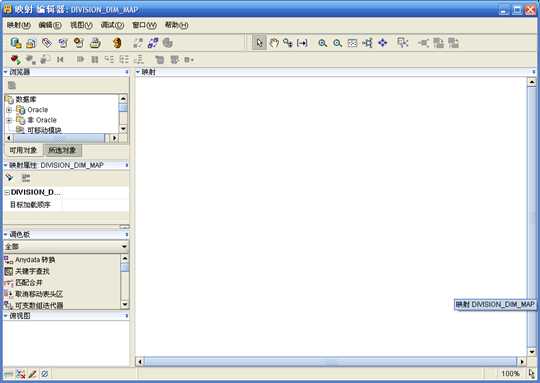Expand the first Oracle tree node
The width and height of the screenshot is (540, 383).
point(9,110)
